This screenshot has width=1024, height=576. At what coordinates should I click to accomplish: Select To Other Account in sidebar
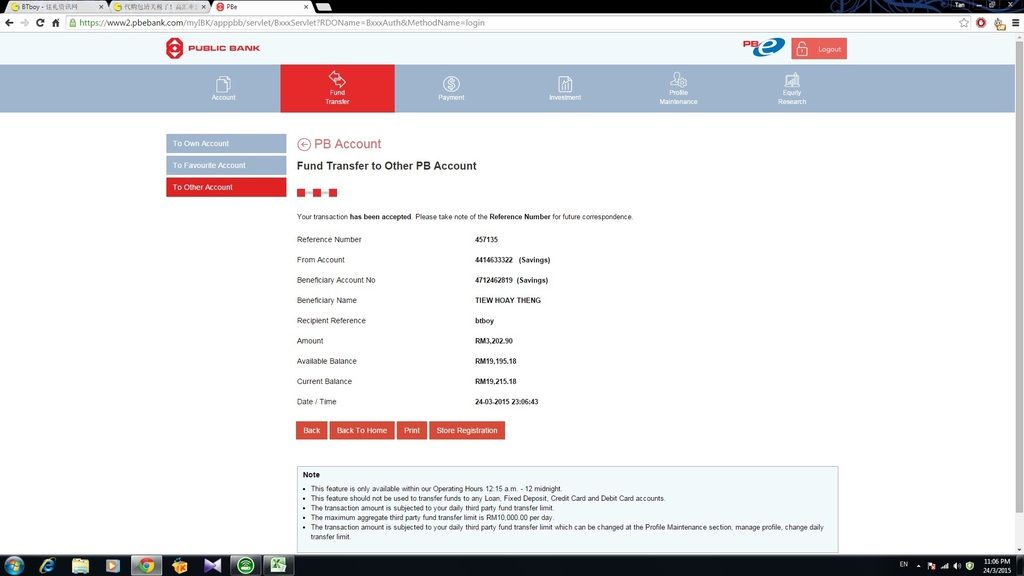click(x=226, y=187)
